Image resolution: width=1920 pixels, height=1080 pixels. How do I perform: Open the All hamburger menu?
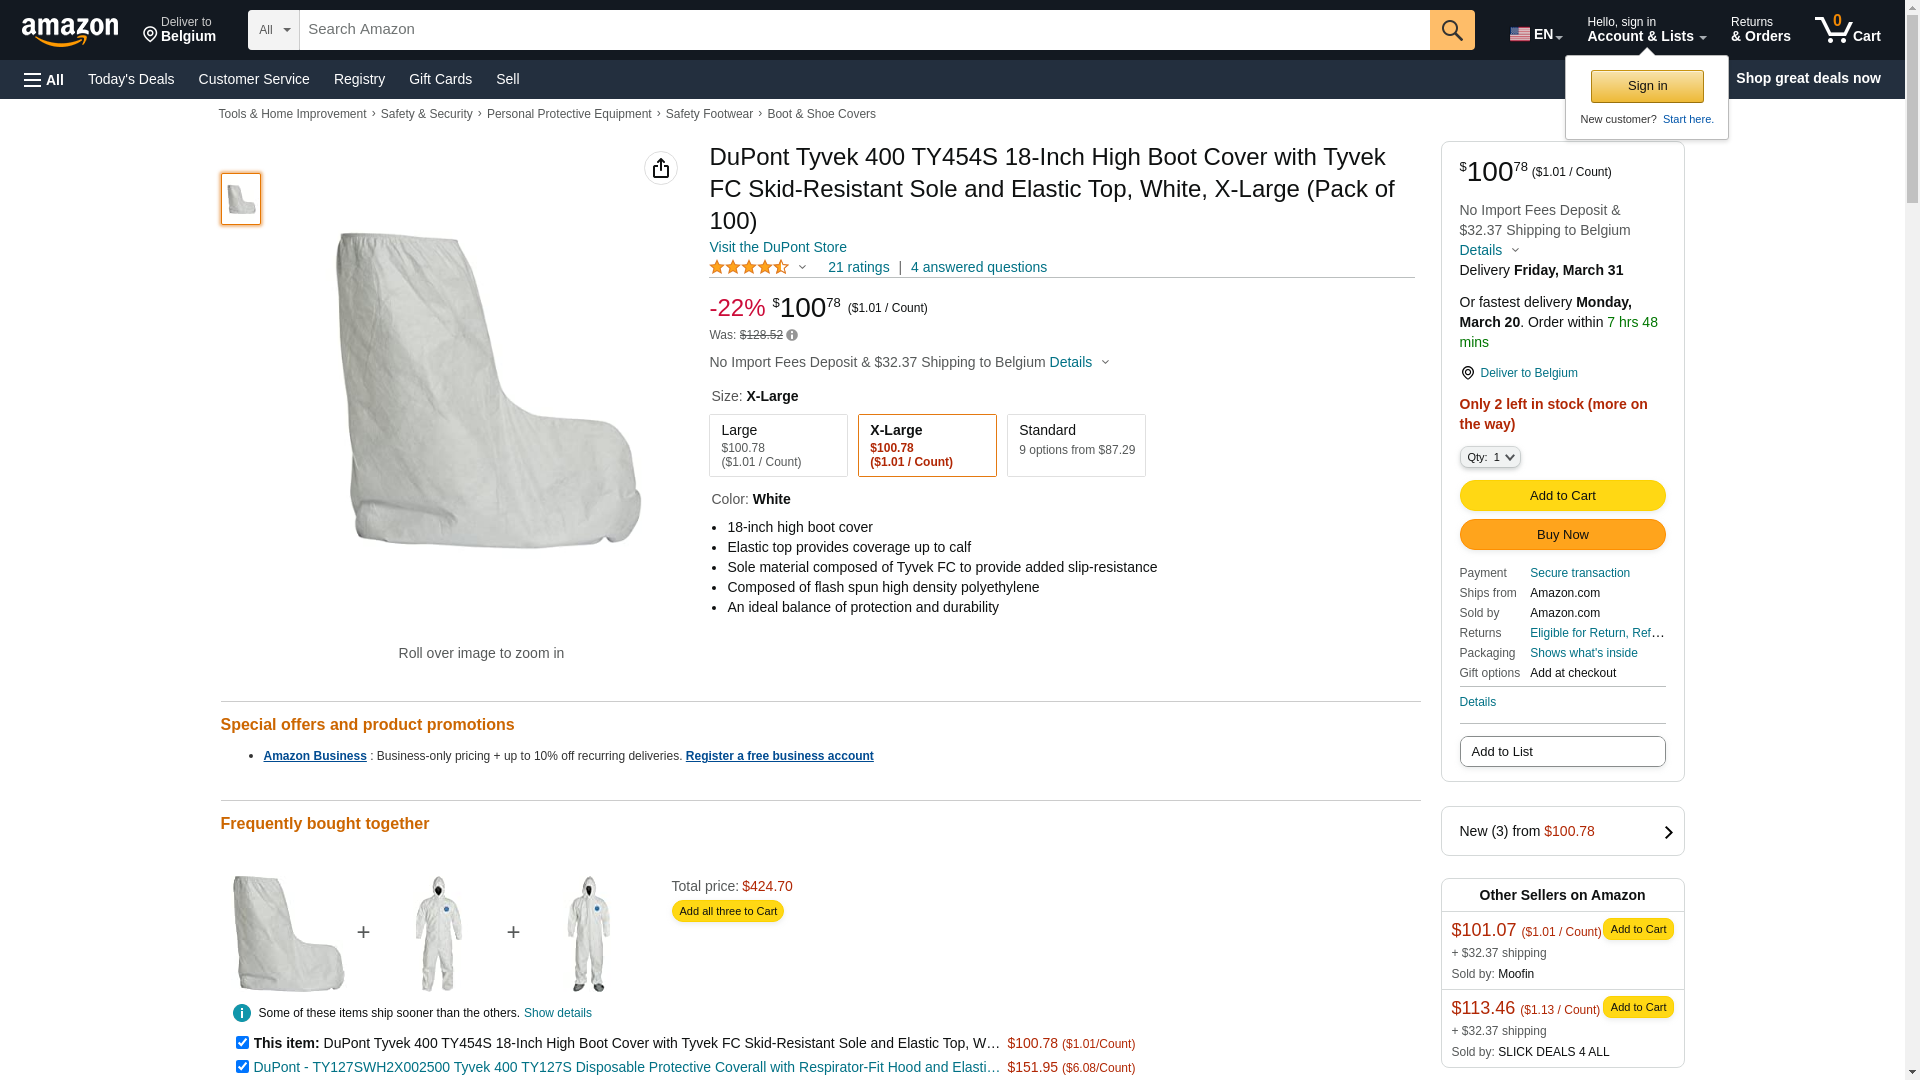pyautogui.click(x=44, y=79)
